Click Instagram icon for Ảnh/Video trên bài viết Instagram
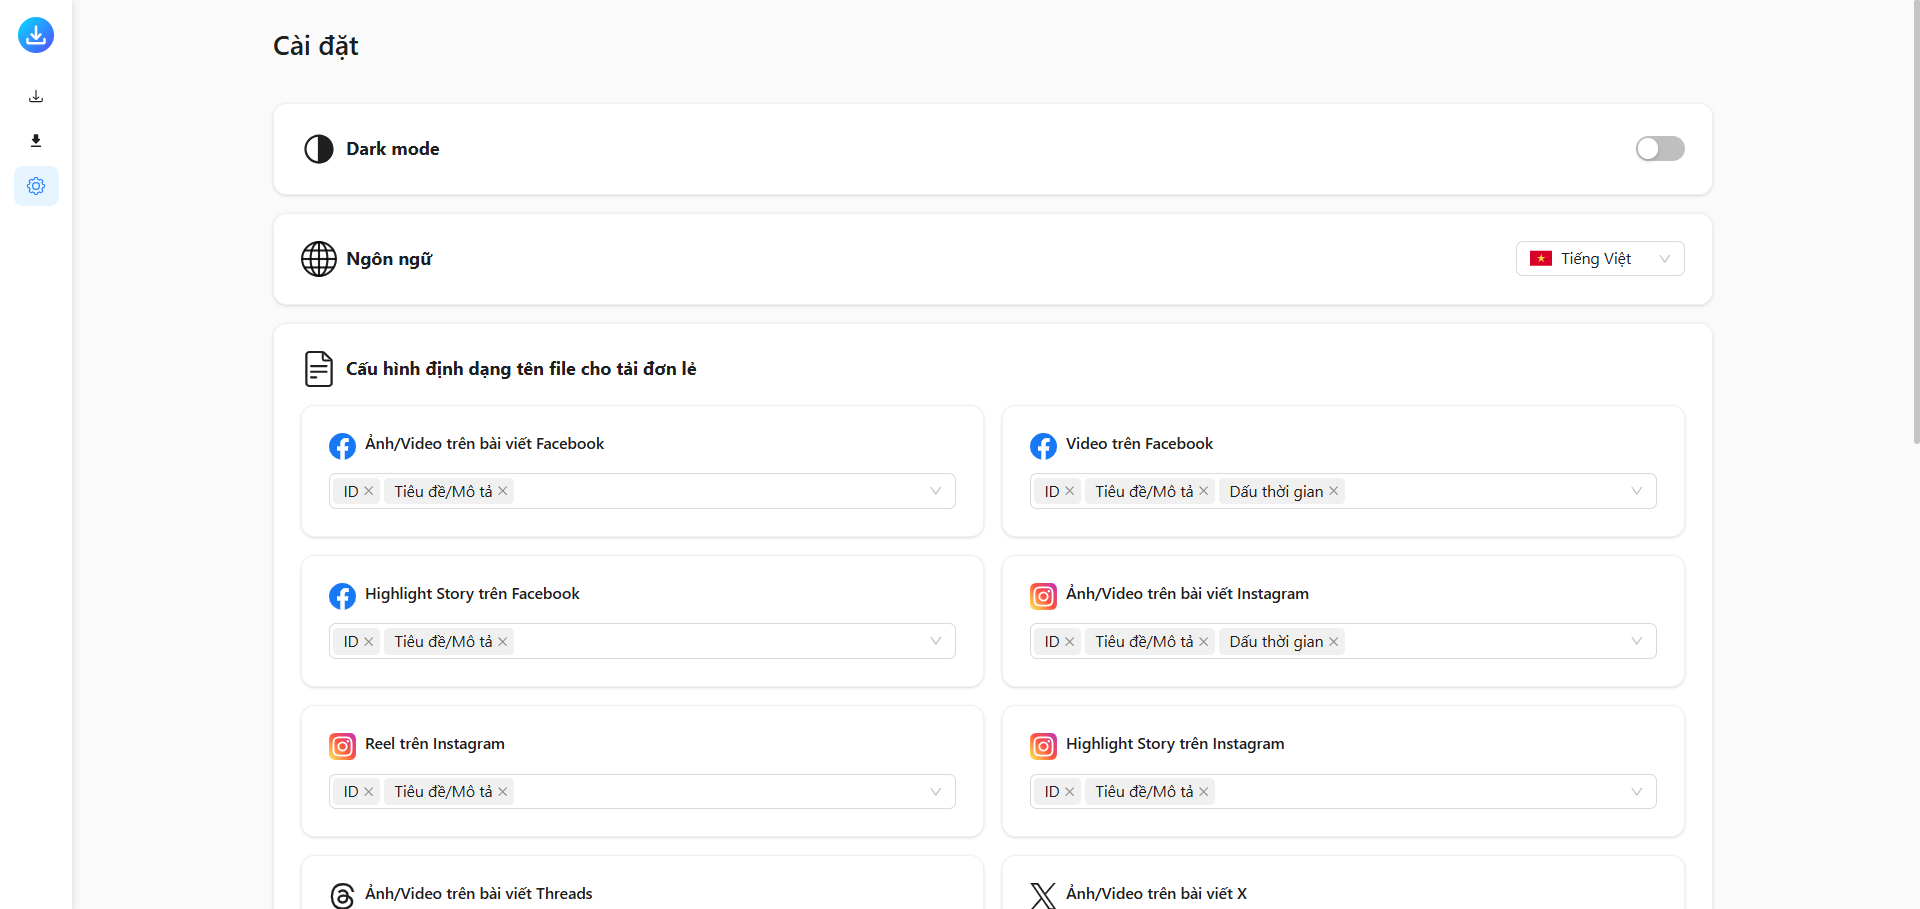This screenshot has height=909, width=1920. click(x=1043, y=596)
